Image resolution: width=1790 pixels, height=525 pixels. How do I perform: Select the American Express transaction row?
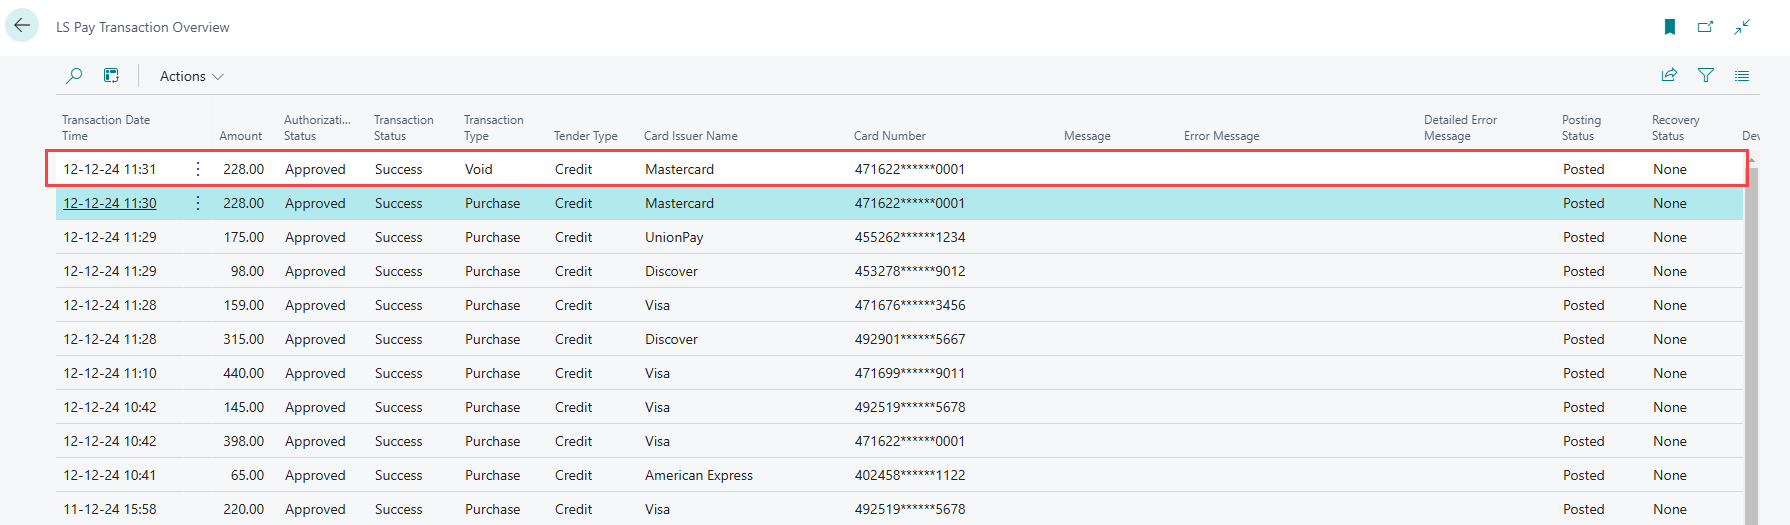pos(698,475)
